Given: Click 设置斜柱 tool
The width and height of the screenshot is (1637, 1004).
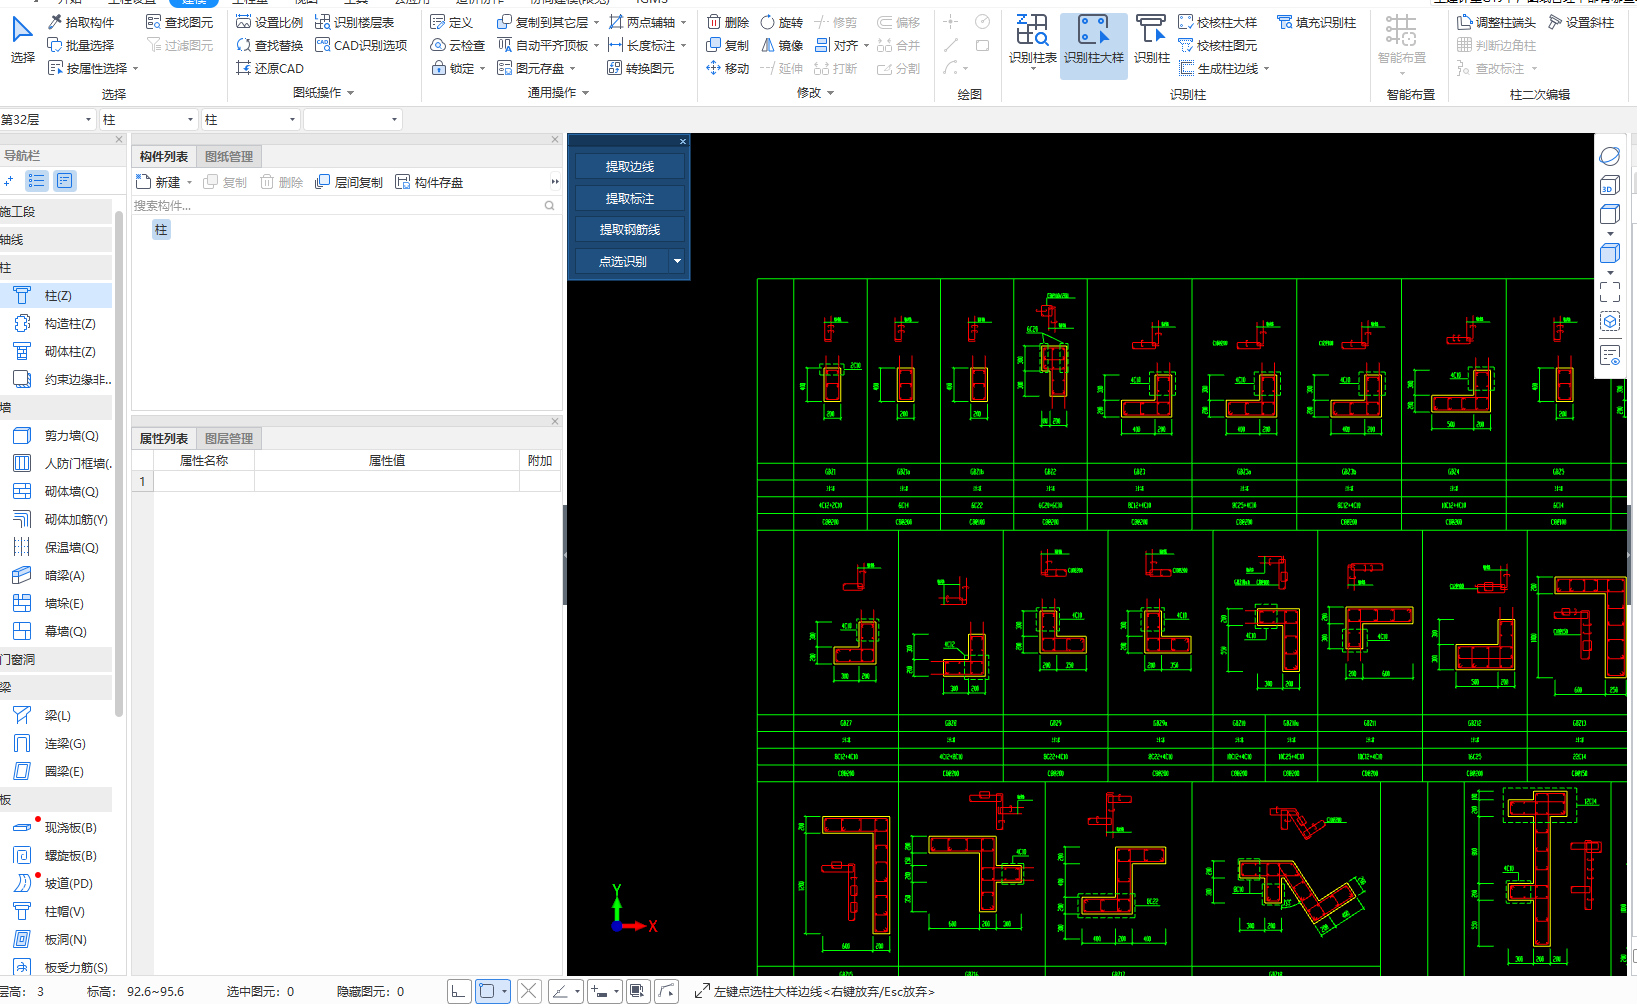Looking at the screenshot, I should [x=1581, y=22].
